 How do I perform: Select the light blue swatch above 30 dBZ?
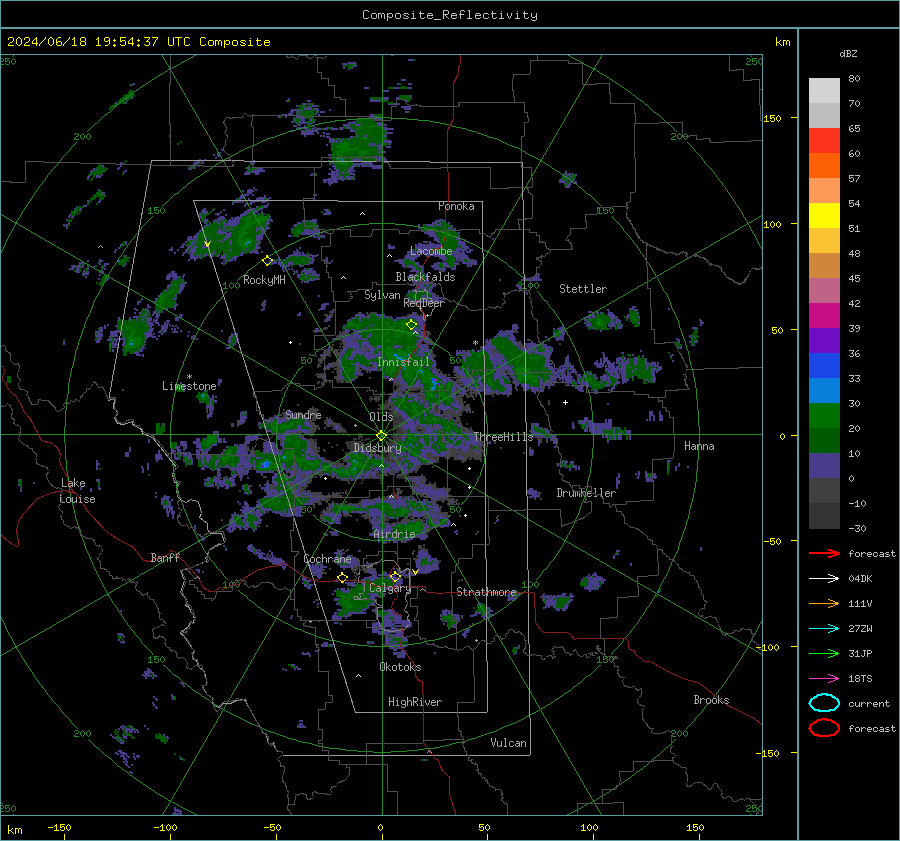pyautogui.click(x=824, y=391)
